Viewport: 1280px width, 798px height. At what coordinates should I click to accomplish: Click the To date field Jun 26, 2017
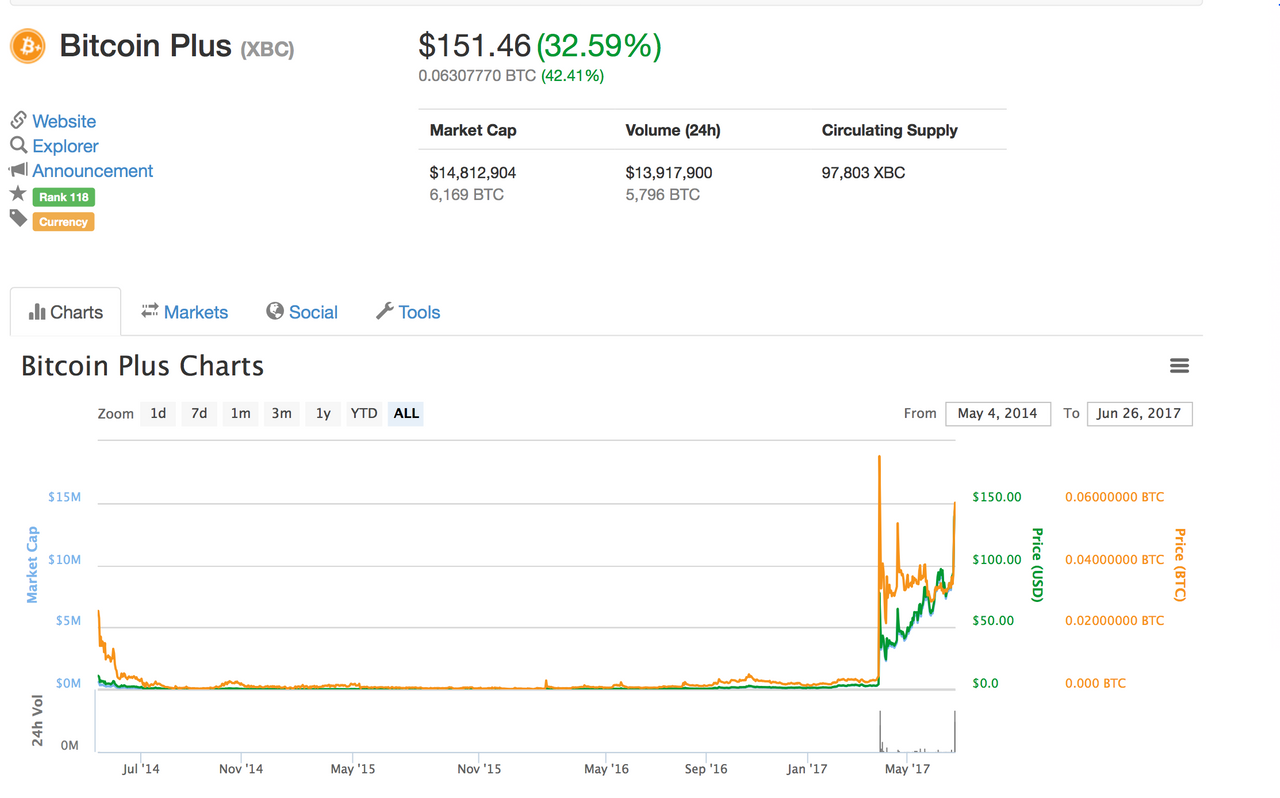point(1139,413)
